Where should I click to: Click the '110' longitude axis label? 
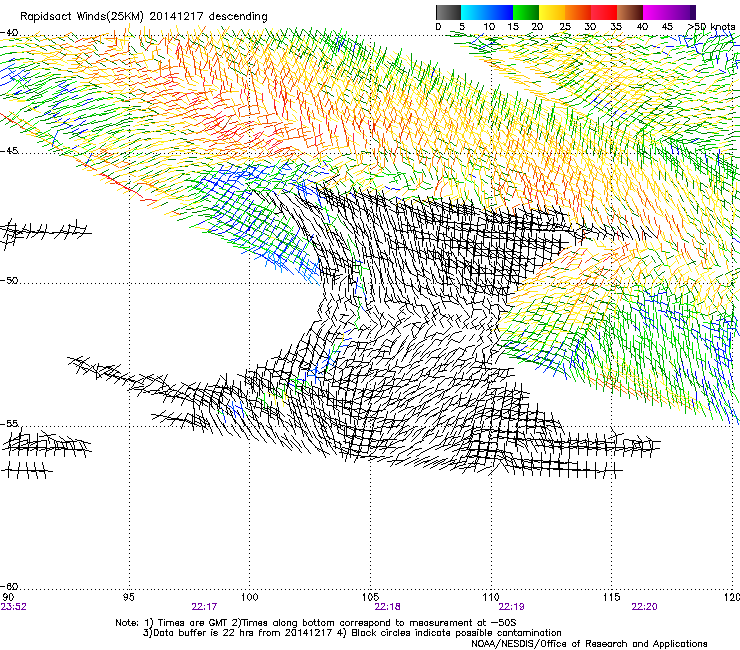coord(491,597)
